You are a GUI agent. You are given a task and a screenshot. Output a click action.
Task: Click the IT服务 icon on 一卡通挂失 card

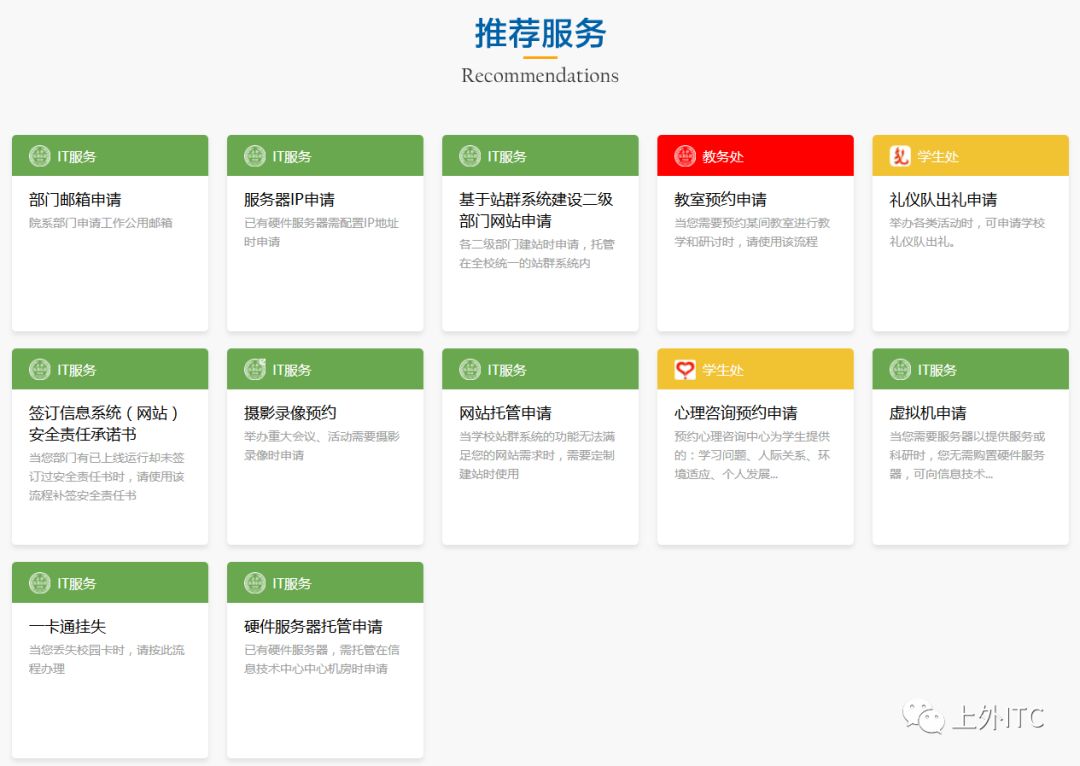[x=39, y=582]
